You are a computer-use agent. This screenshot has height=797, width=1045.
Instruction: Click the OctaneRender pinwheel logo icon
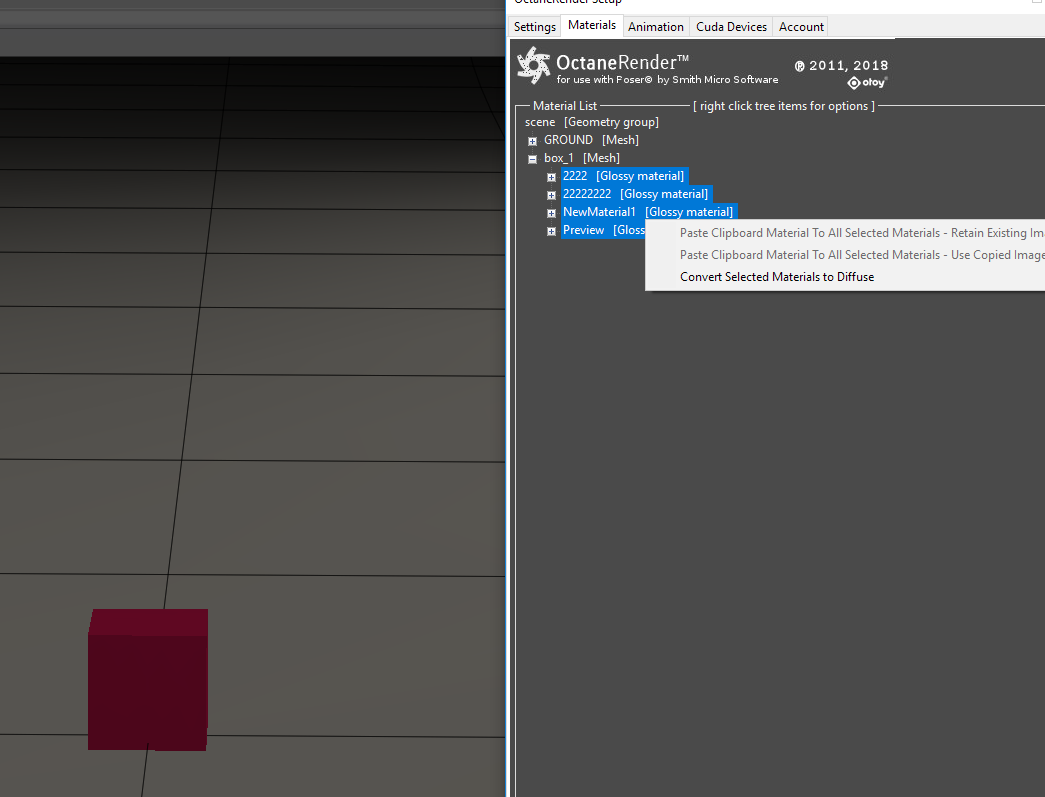[x=534, y=65]
